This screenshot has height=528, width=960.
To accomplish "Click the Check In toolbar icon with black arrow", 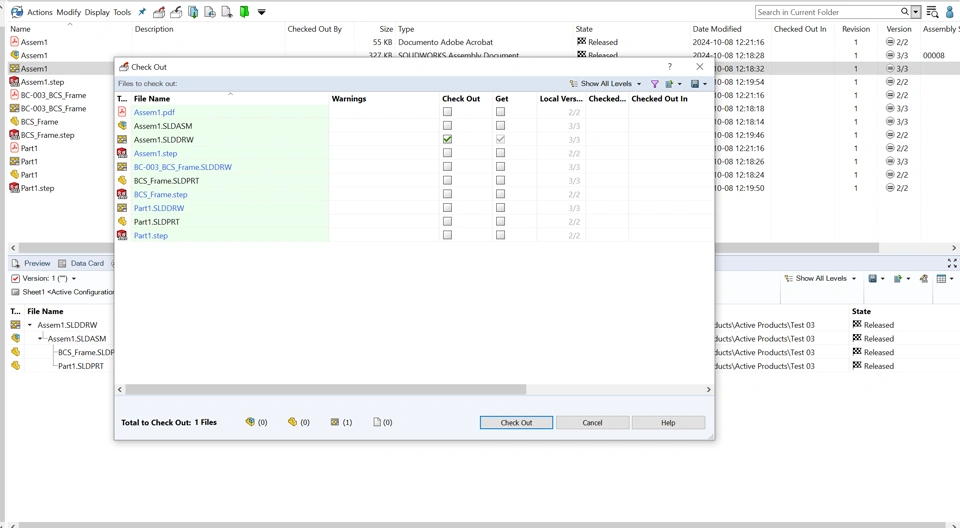I will [176, 12].
